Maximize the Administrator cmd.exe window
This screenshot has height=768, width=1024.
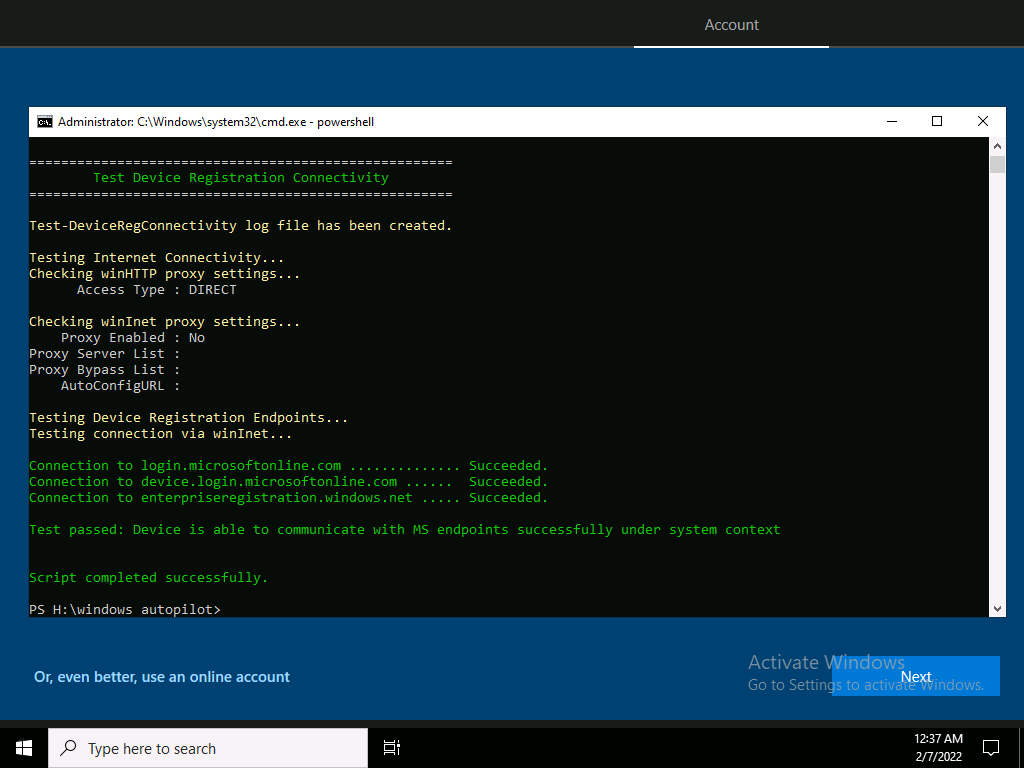click(x=937, y=121)
